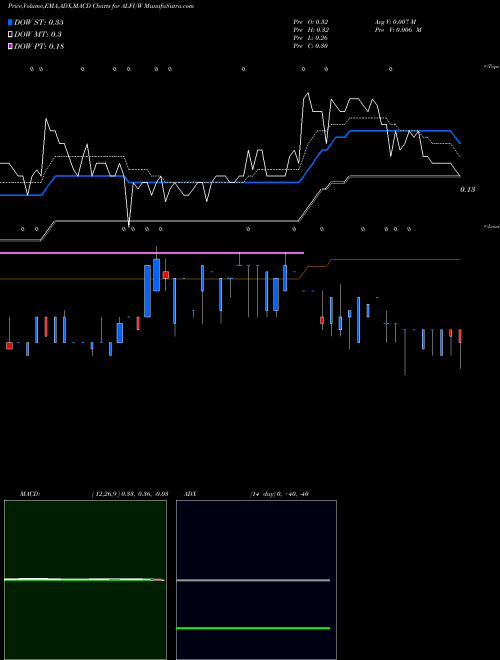
Task: Click the magenta horizontal line above the candles
Action: (152, 253)
